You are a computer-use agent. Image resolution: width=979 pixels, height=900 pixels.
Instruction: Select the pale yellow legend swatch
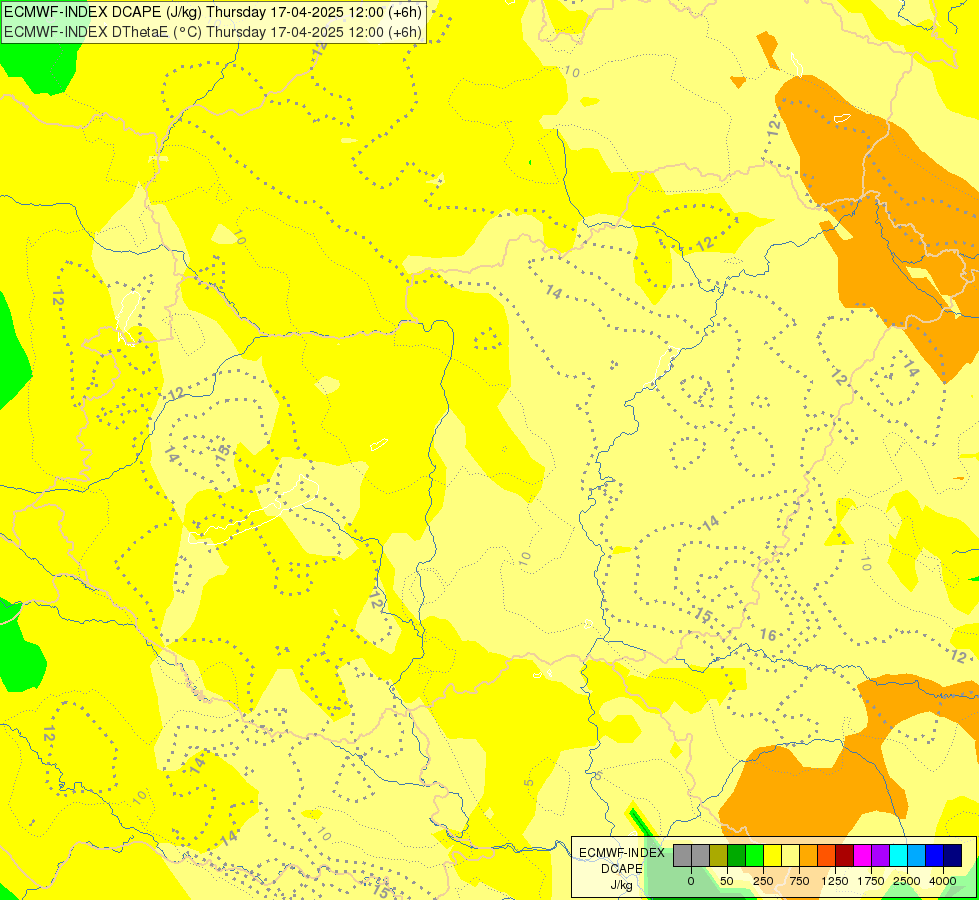790,856
